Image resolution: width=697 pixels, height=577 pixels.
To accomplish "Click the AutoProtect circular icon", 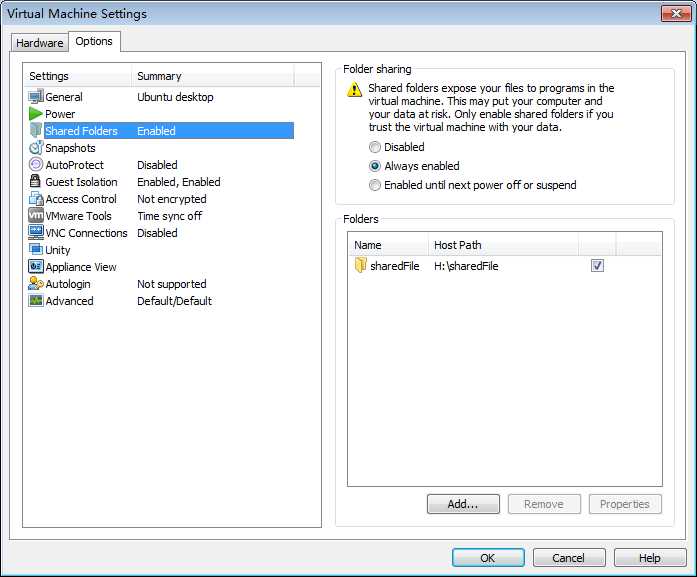I will [x=36, y=164].
